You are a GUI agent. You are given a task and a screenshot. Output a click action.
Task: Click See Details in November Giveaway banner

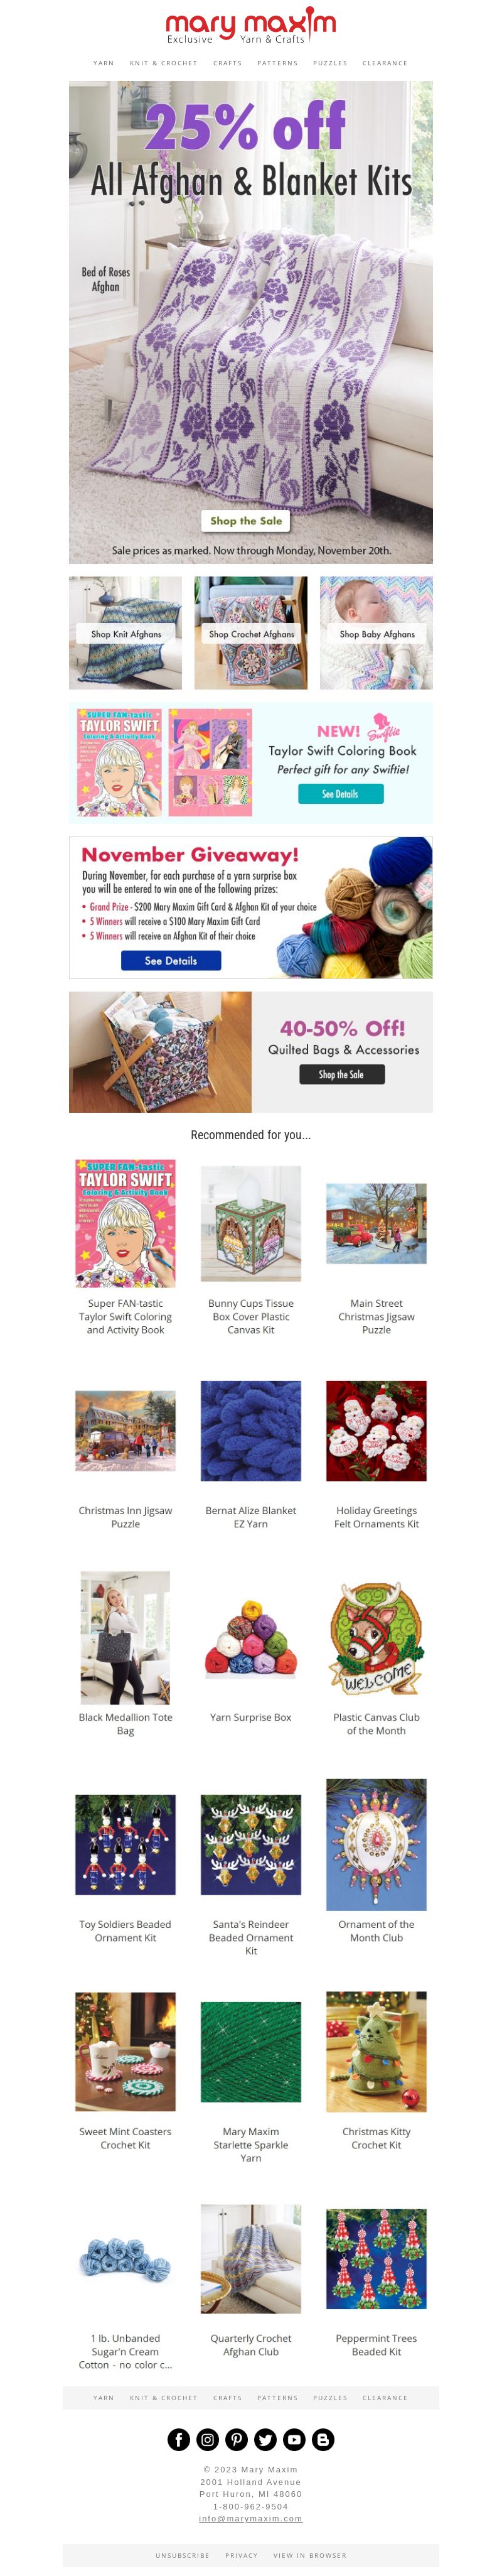171,960
